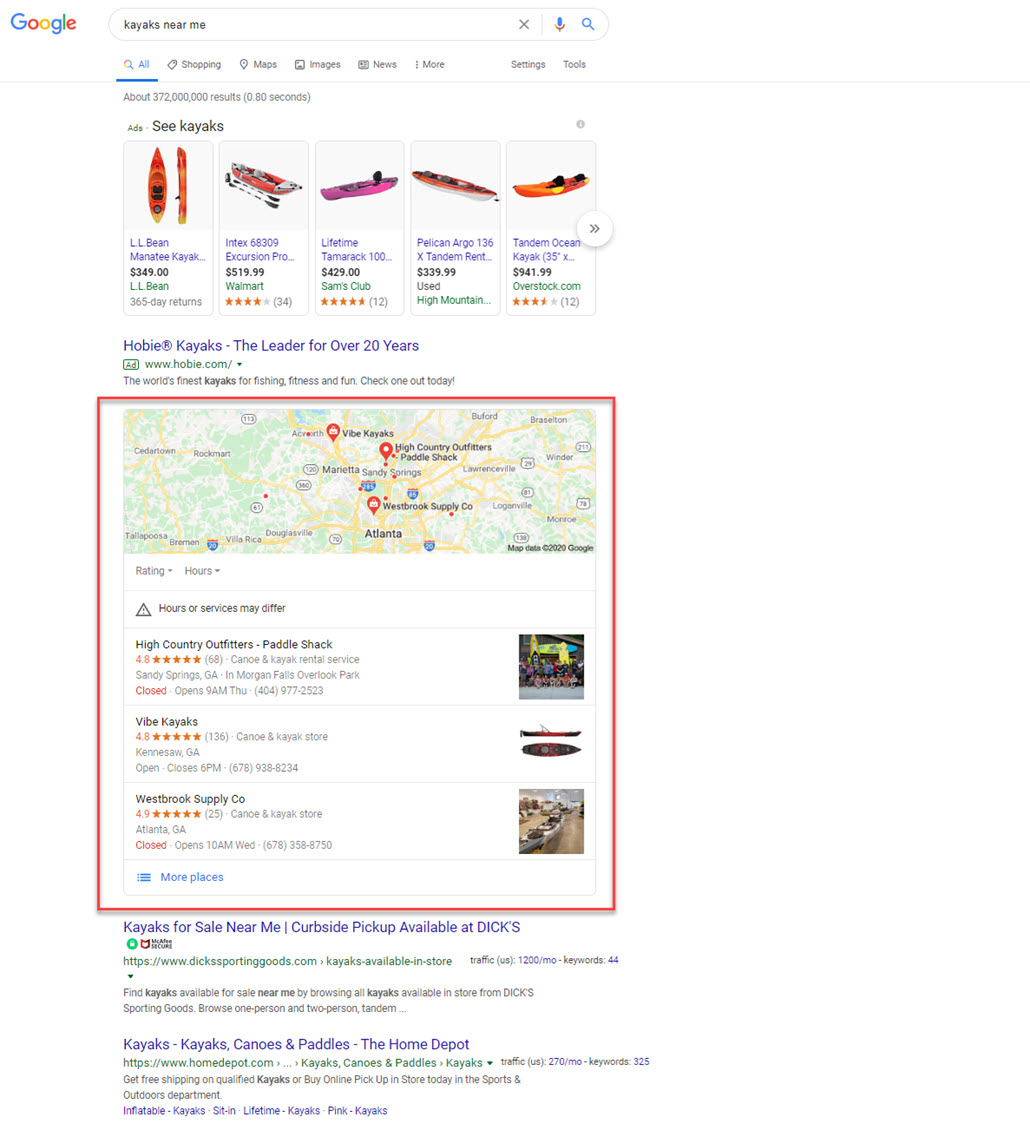The image size is (1030, 1130).
Task: Click the Sam's Club seller name in kayak ads
Action: pyautogui.click(x=346, y=286)
